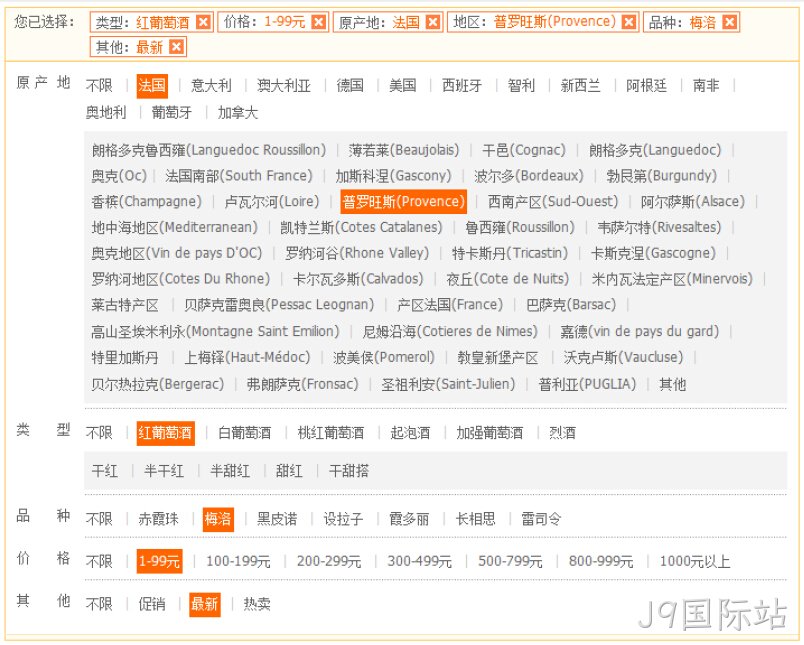Select origin 加拿大
This screenshot has height=645, width=804.
click(238, 112)
